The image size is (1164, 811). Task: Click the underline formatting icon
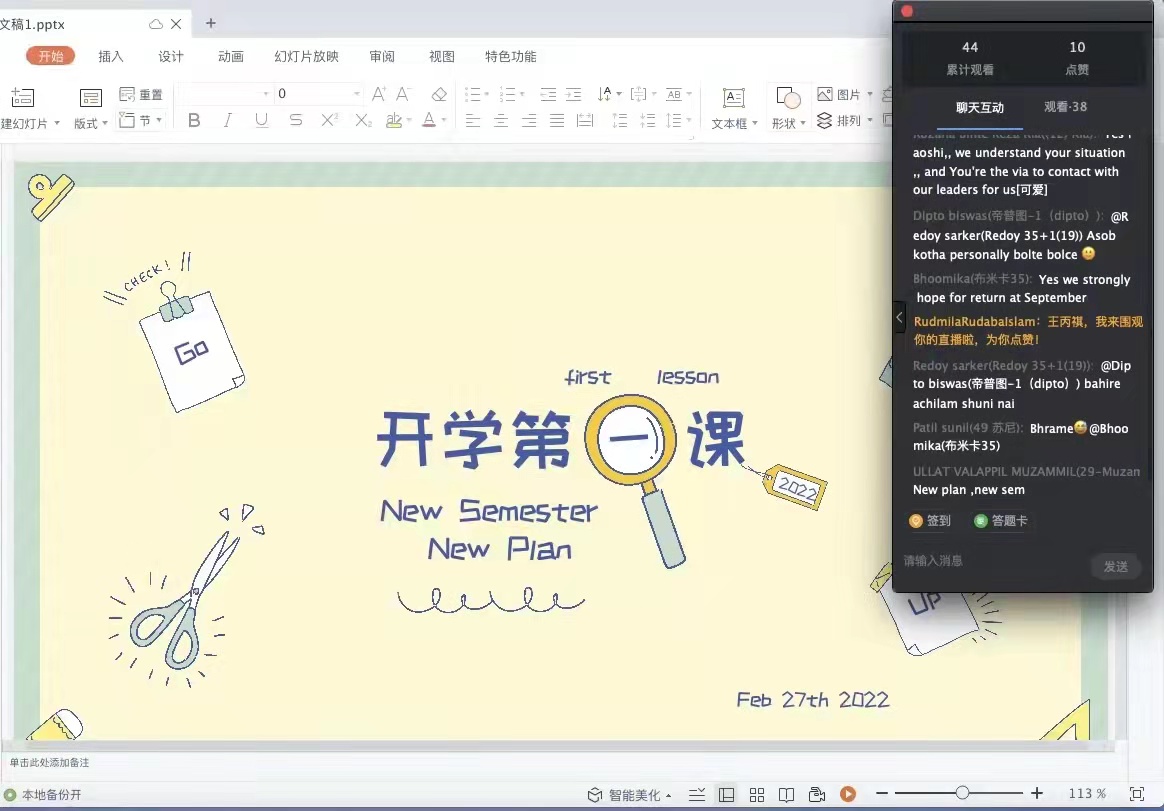[262, 121]
